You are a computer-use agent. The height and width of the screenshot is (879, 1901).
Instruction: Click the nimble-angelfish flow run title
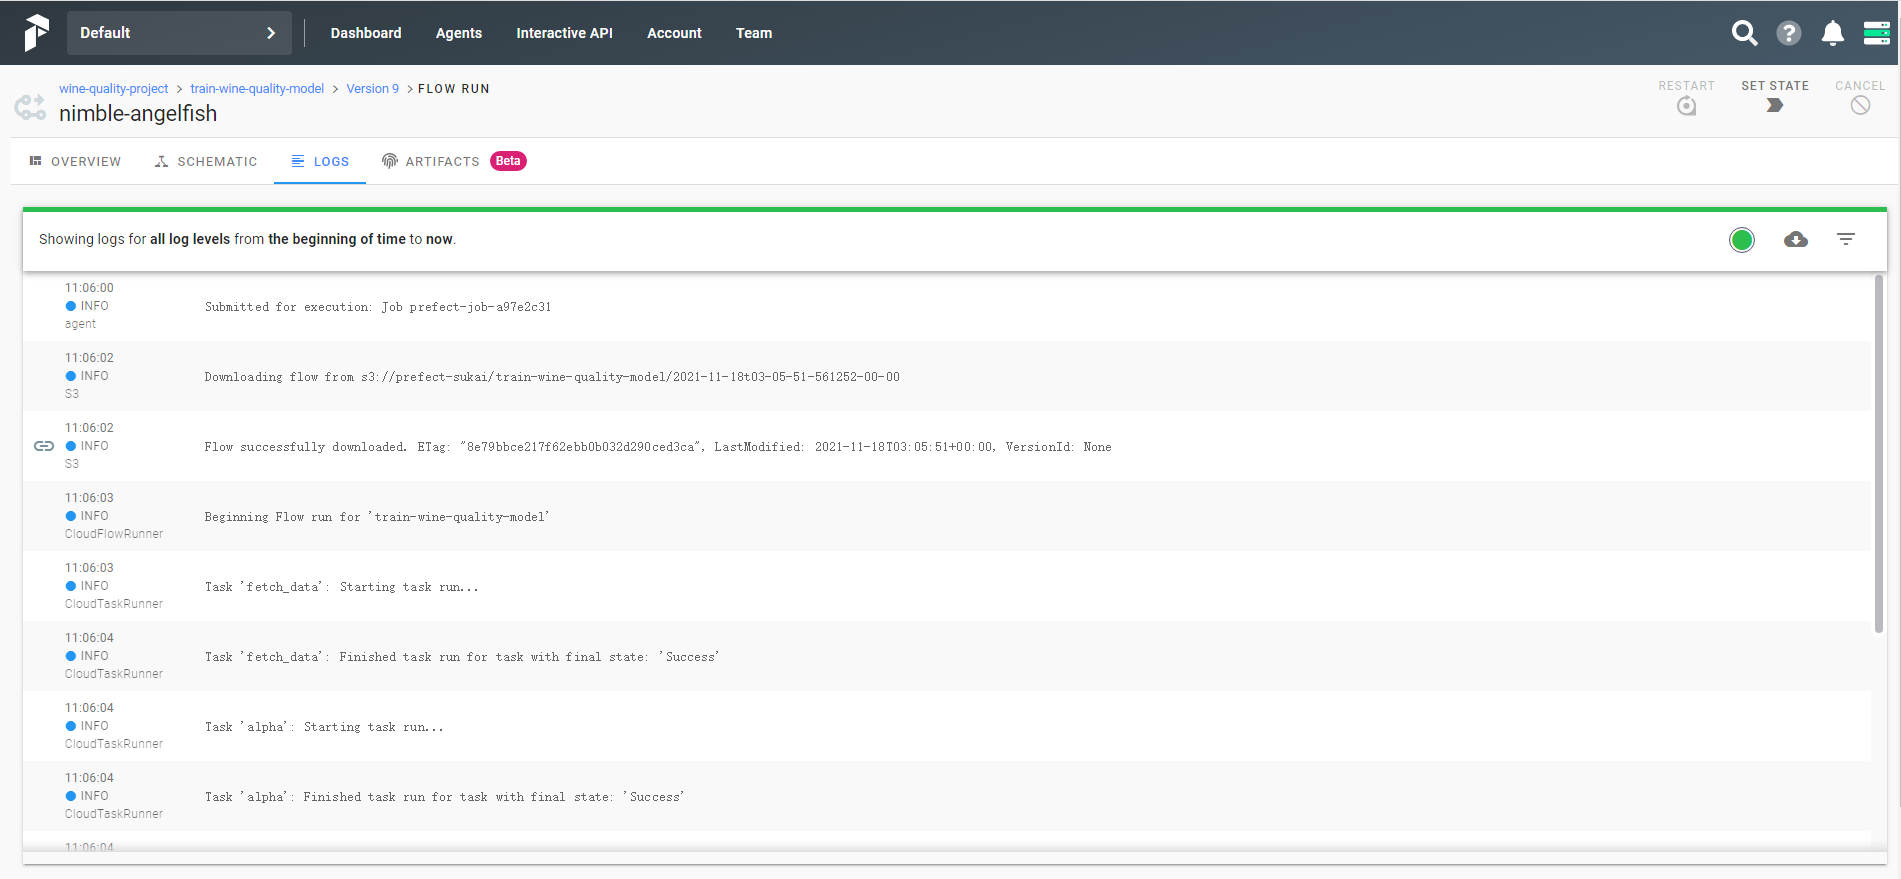coord(138,114)
